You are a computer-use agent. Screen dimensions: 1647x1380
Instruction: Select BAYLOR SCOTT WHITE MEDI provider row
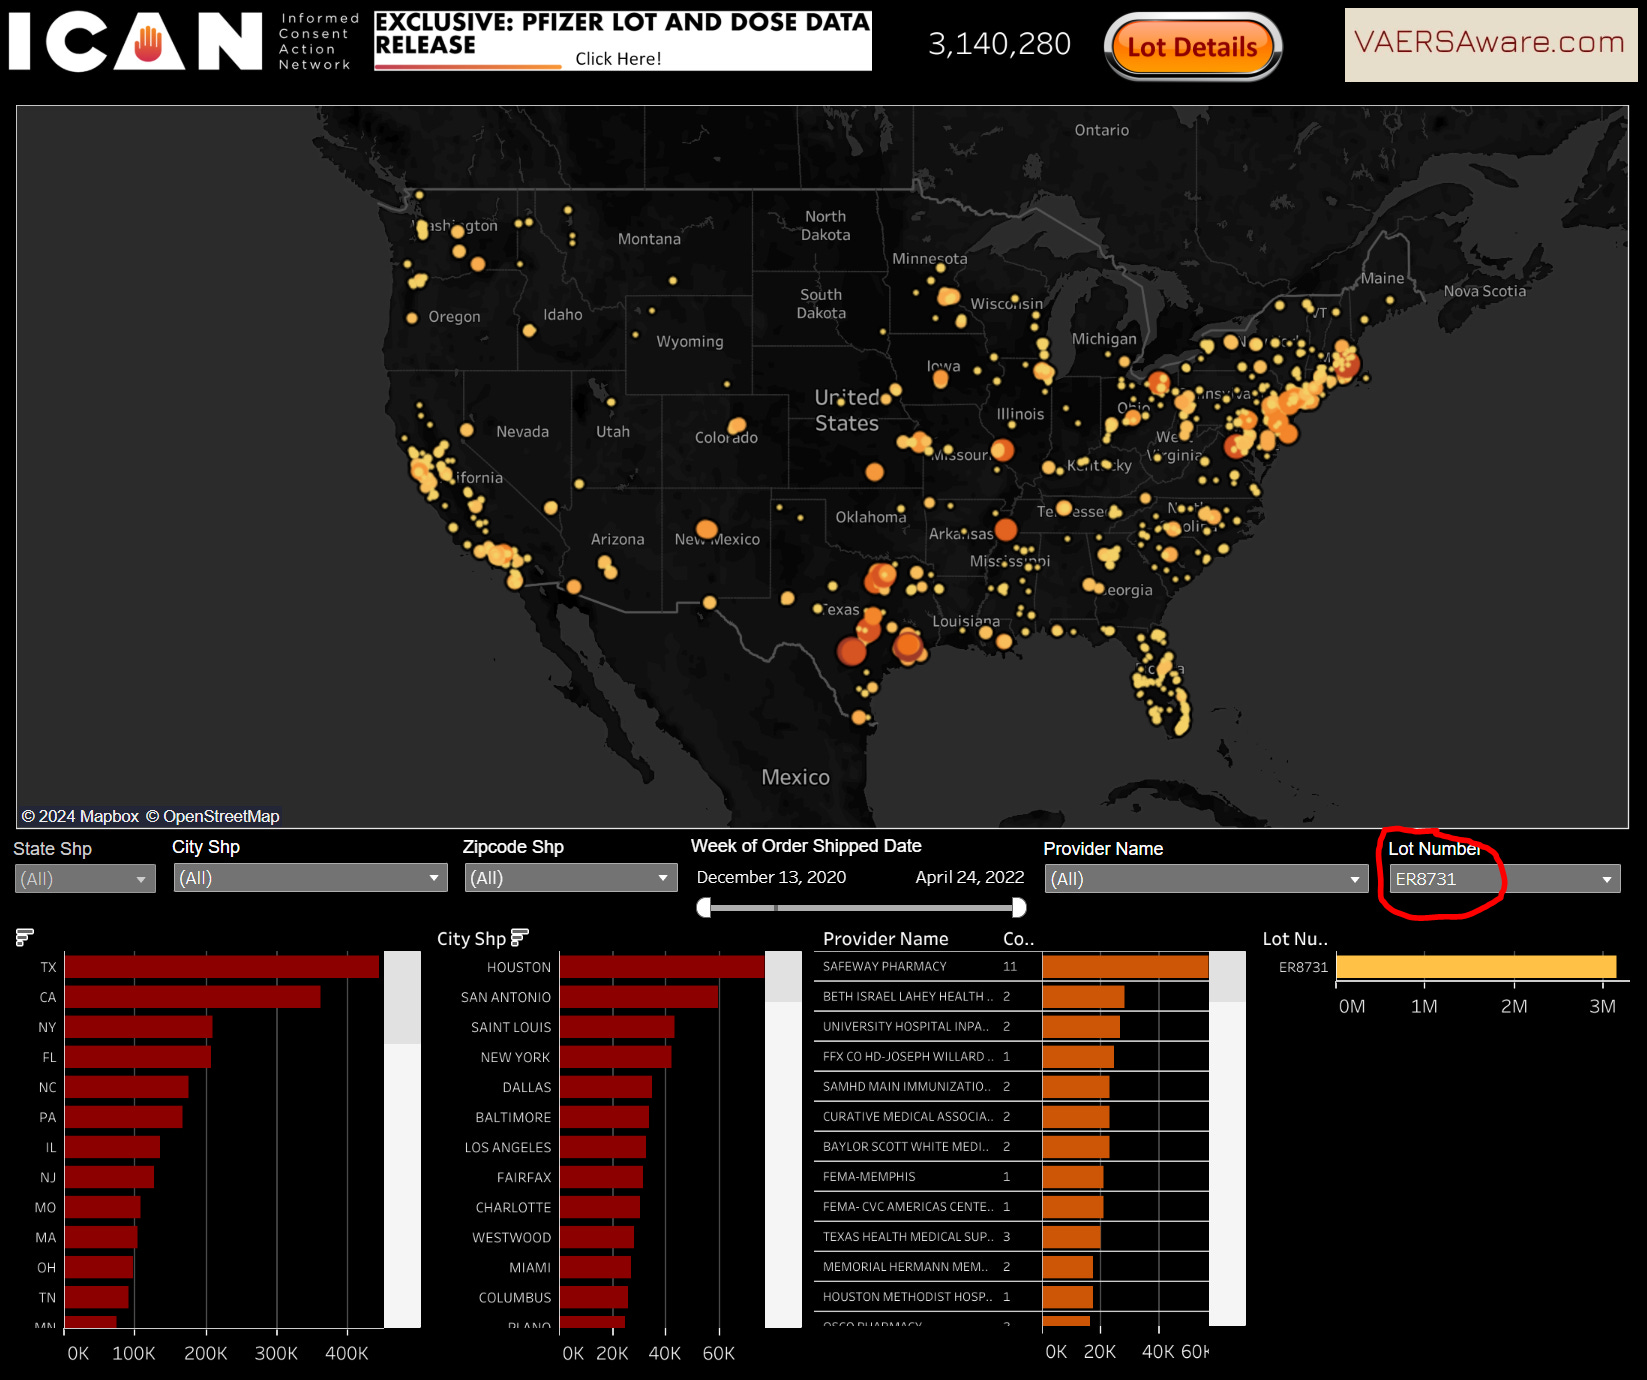pos(1012,1146)
